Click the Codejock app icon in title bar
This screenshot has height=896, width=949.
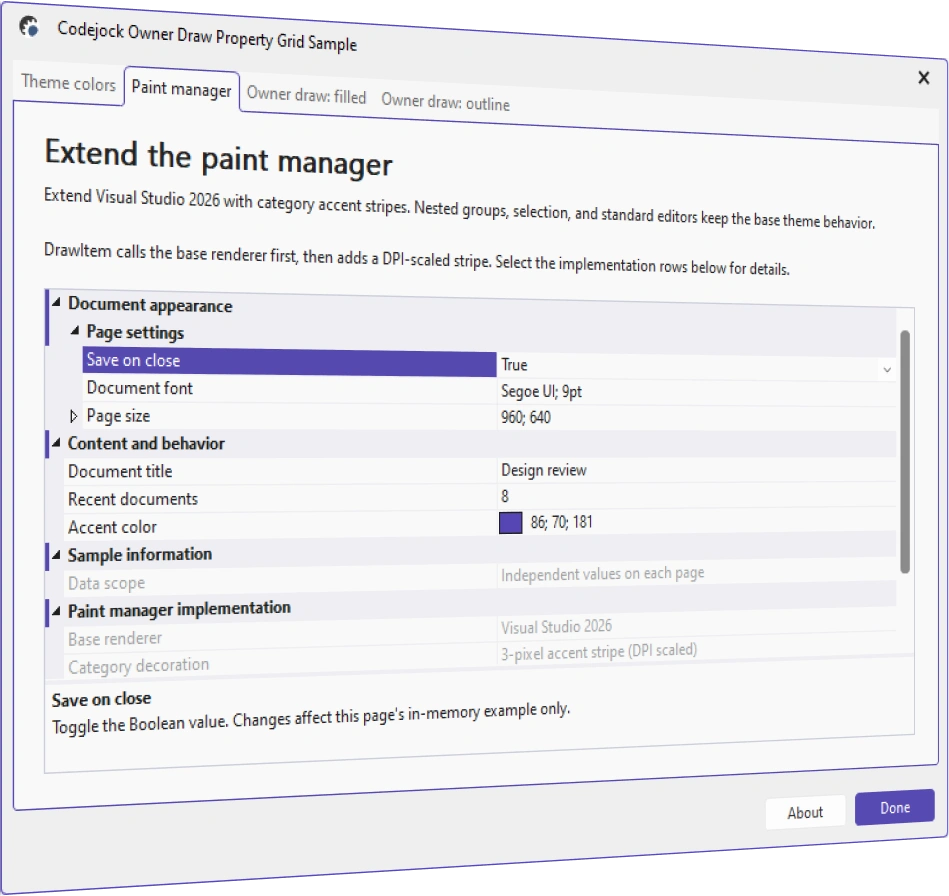(28, 27)
